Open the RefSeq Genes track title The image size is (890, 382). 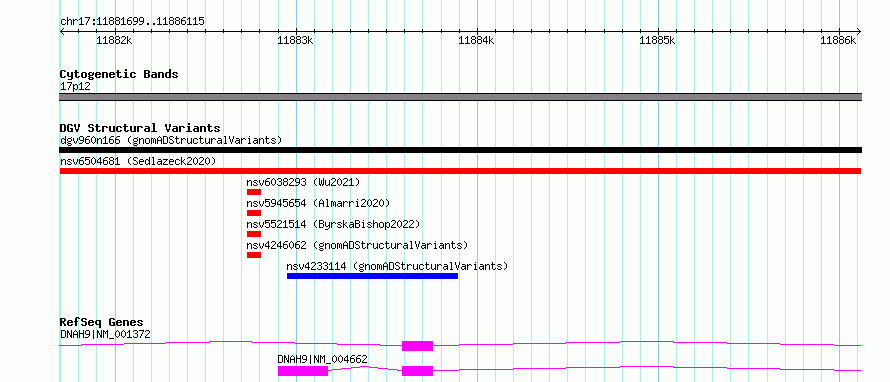click(x=102, y=322)
